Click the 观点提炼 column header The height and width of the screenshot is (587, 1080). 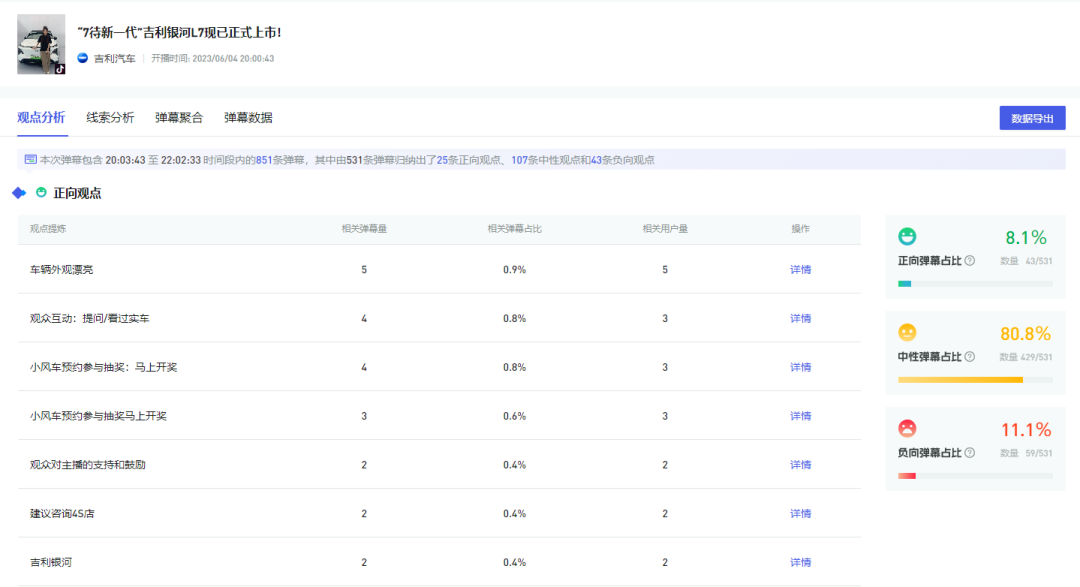[x=48, y=229]
